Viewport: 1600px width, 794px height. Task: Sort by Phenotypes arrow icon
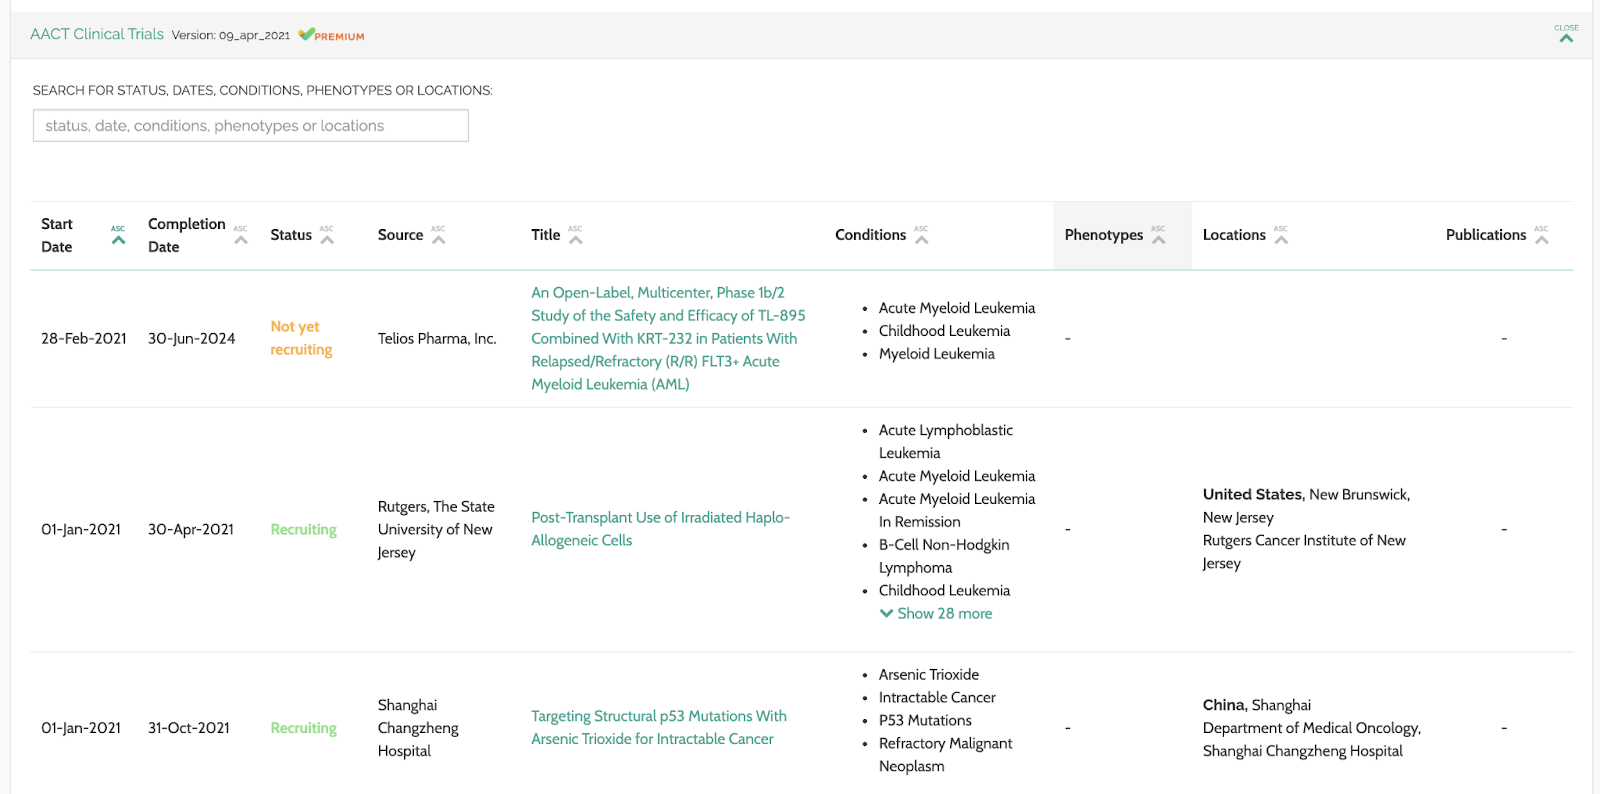click(x=1158, y=239)
